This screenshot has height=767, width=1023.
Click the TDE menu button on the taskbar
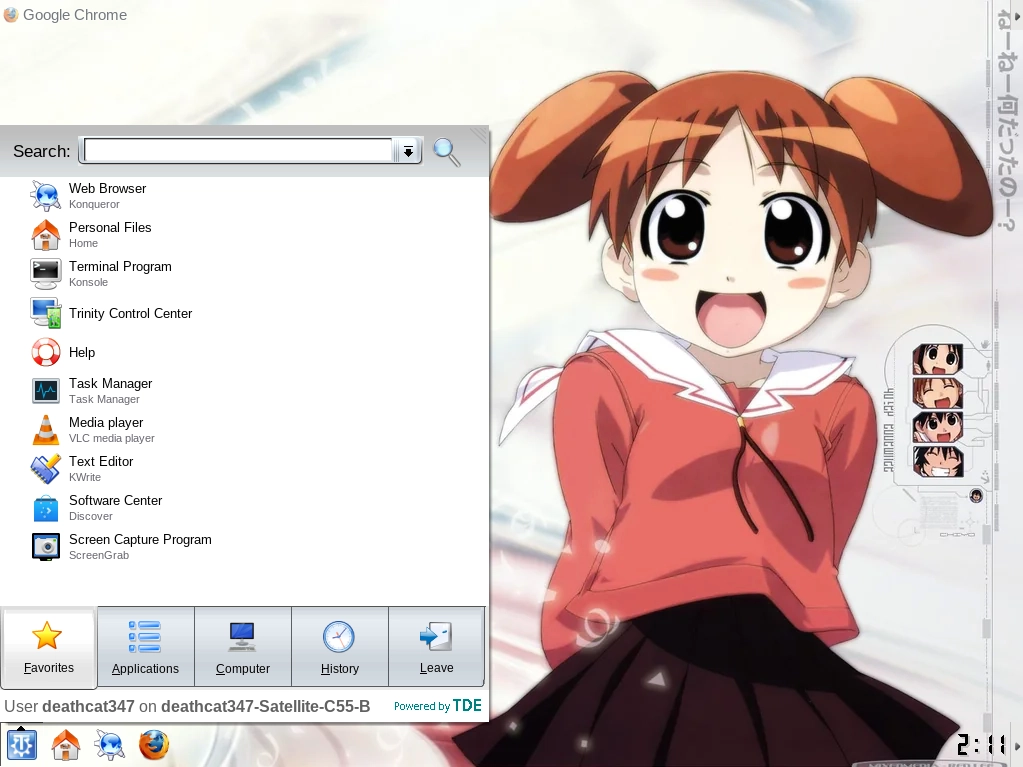[21, 744]
